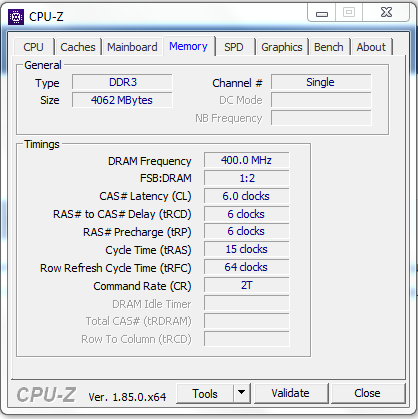The image size is (418, 419).
Task: Expand the Tools dropdown arrow
Action: point(242,393)
